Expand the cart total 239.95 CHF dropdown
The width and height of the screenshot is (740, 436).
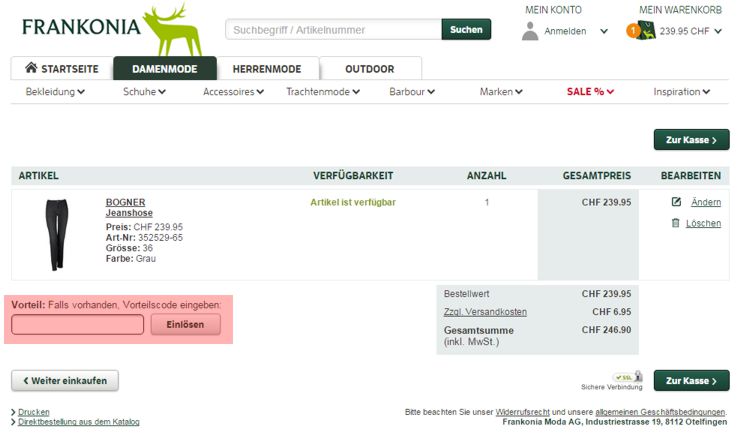[718, 31]
